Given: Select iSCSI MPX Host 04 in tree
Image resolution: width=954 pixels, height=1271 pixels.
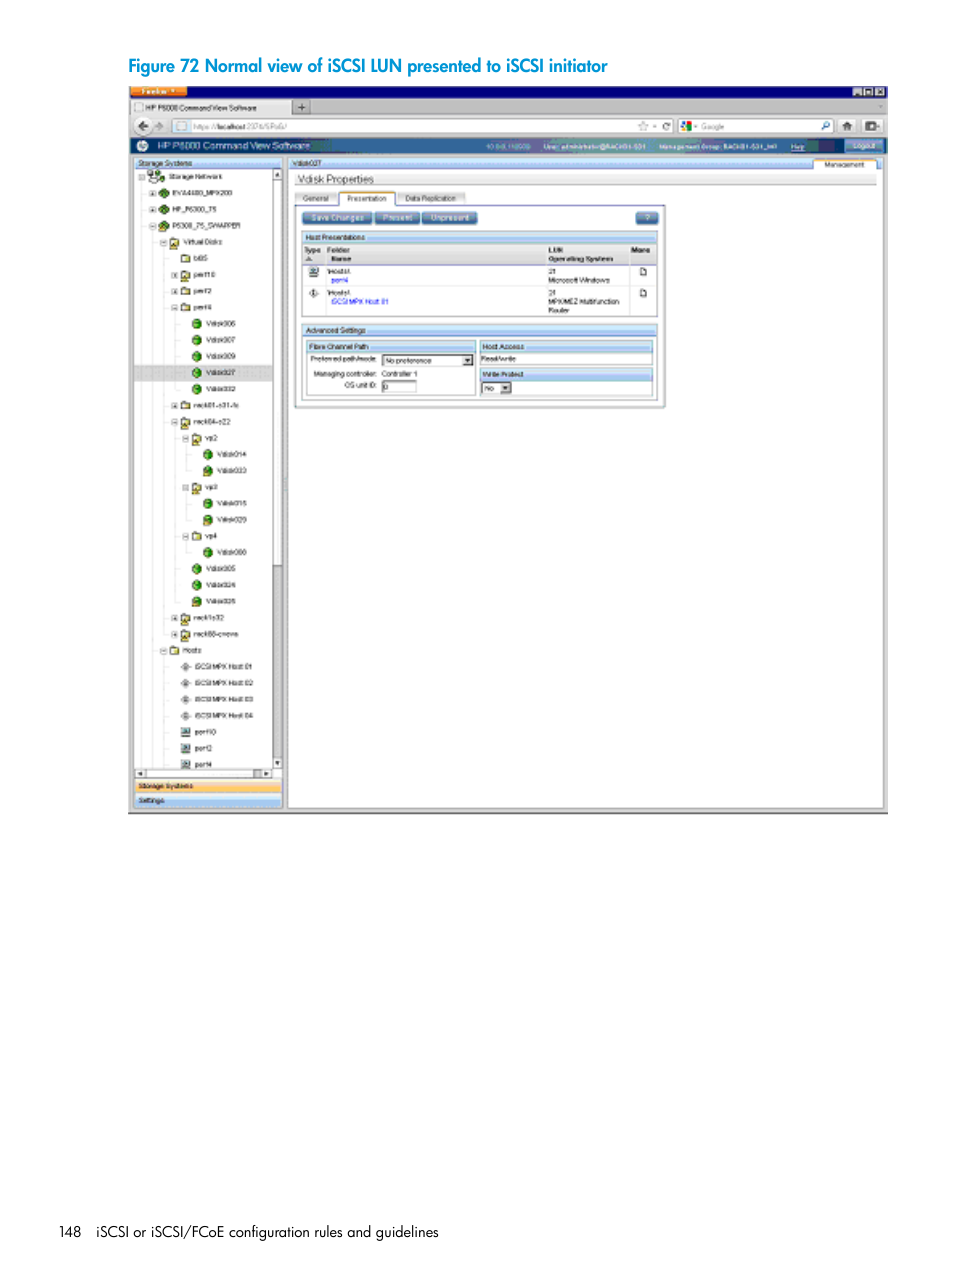Looking at the screenshot, I should [224, 715].
